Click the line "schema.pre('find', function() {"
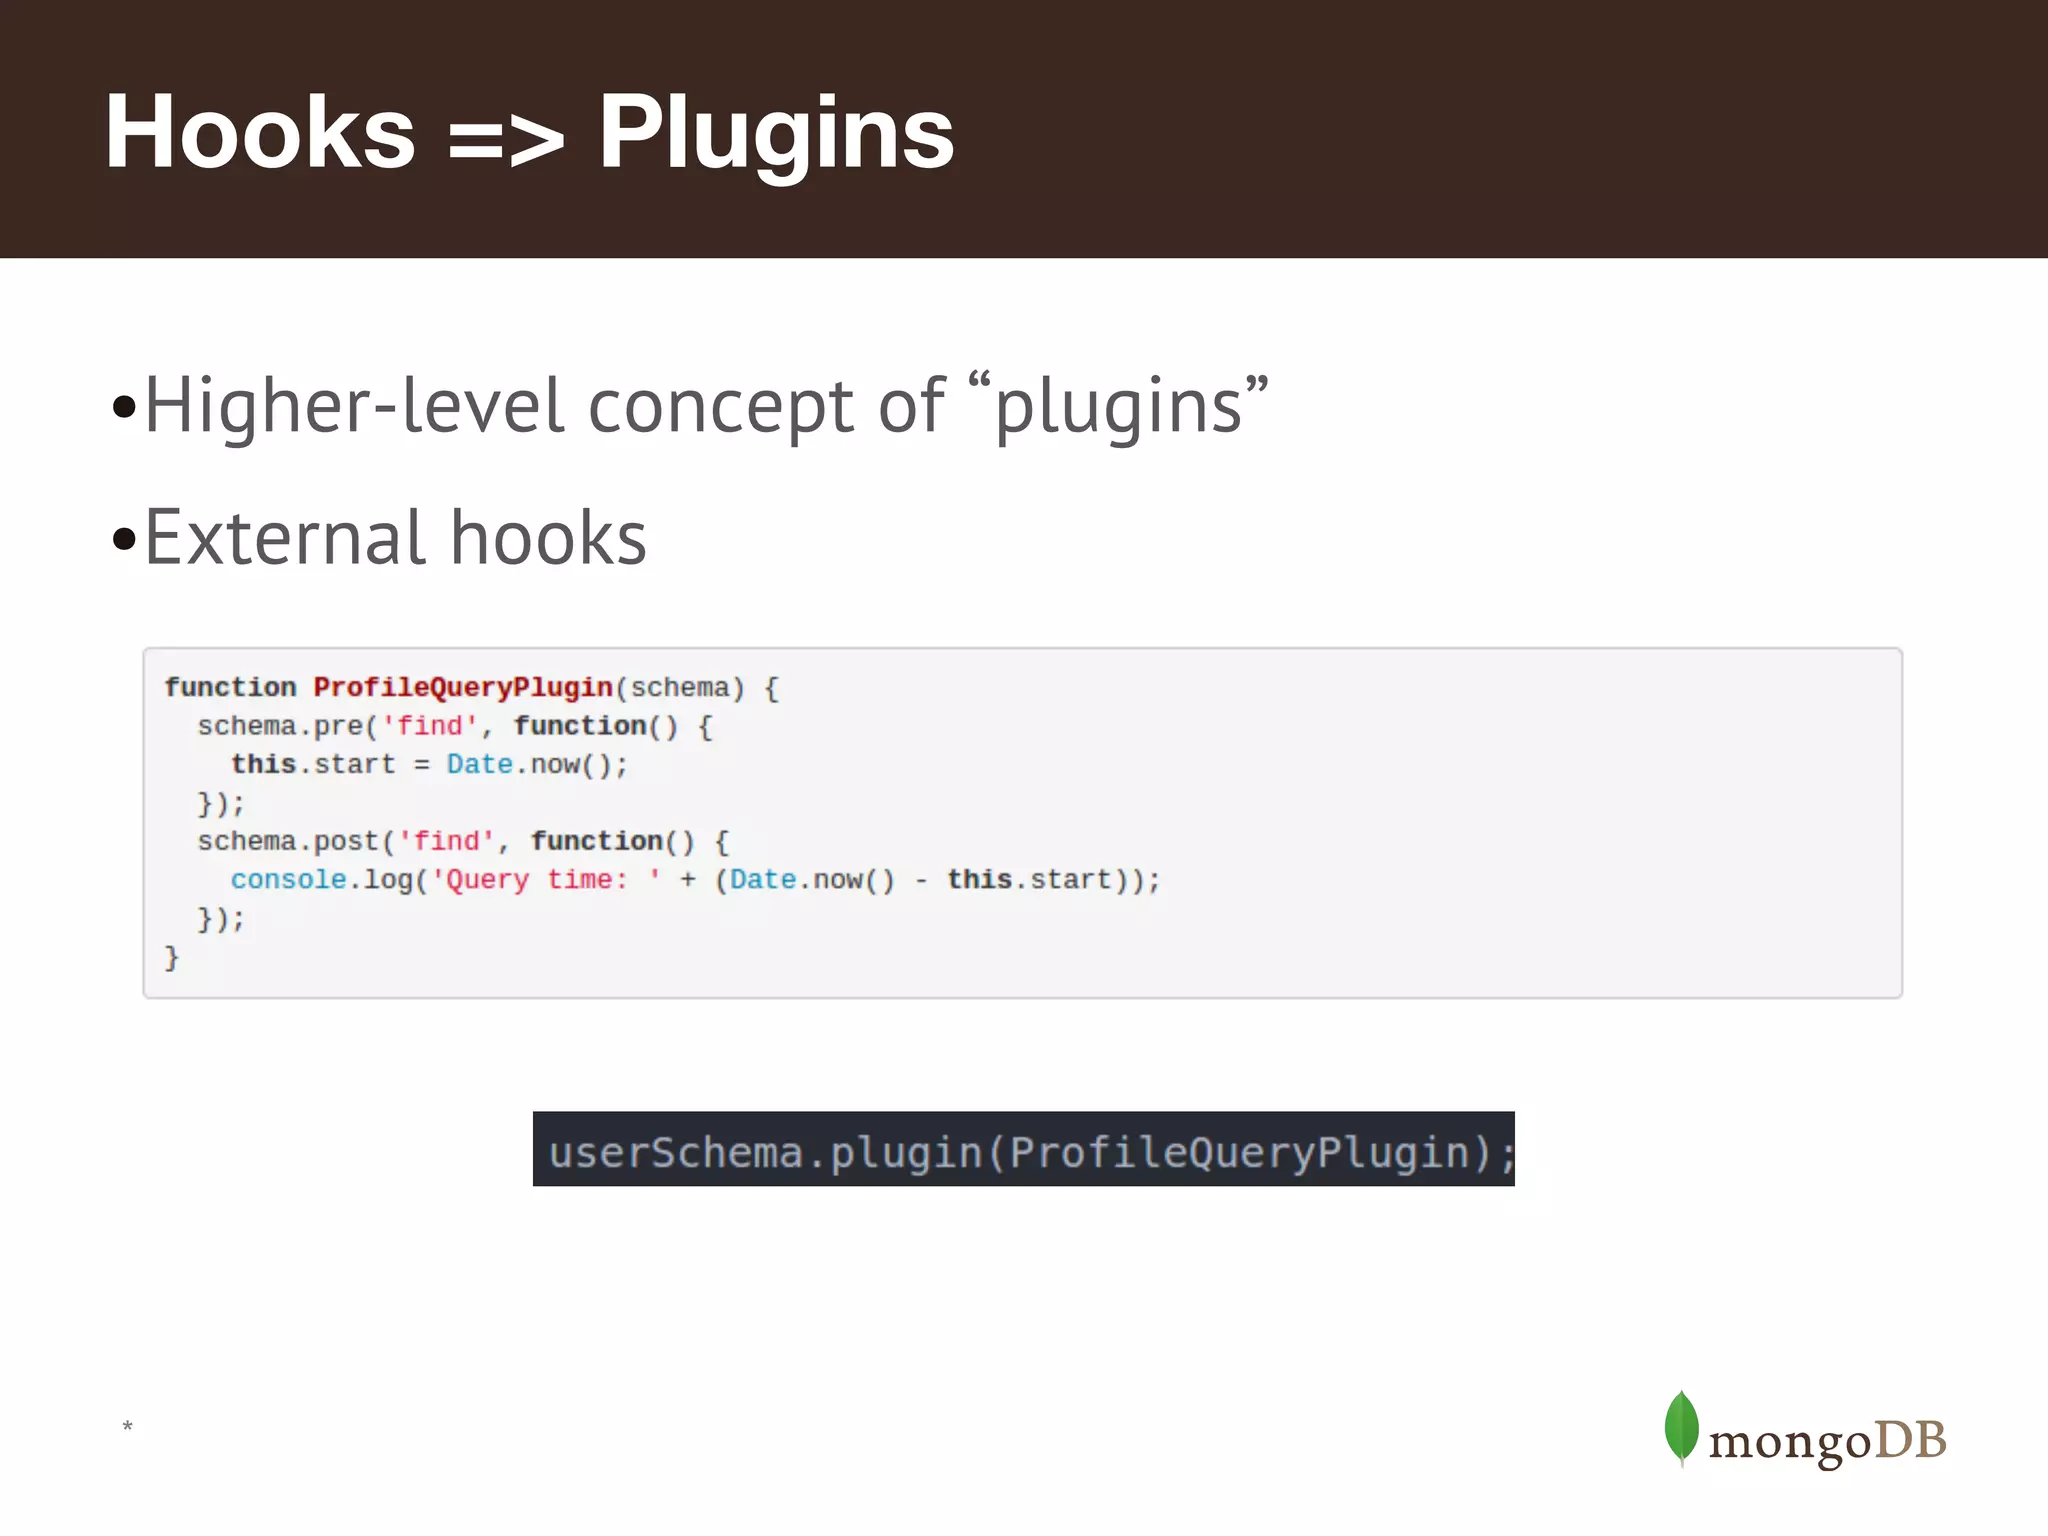 click(x=455, y=726)
